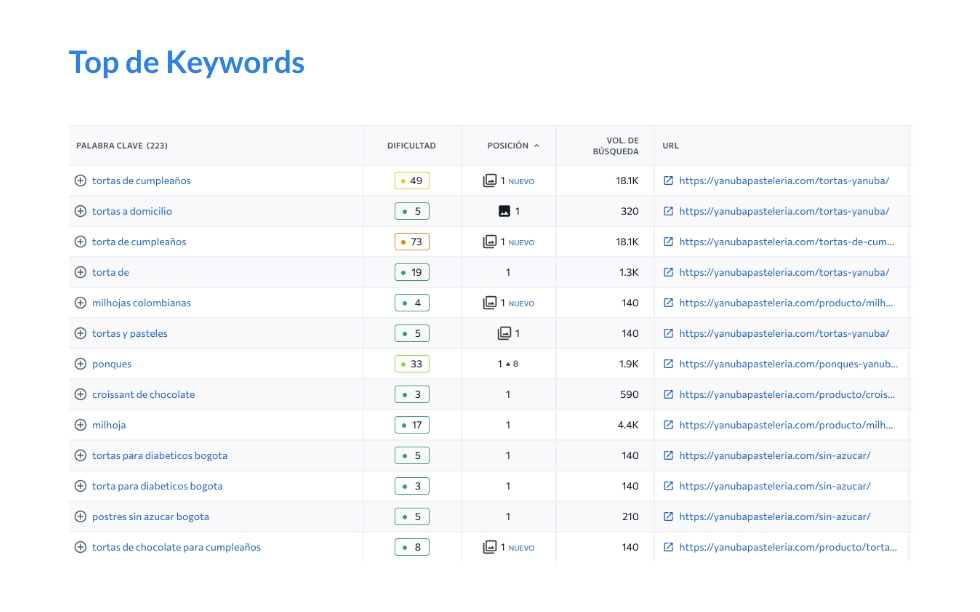Expand the 'tortas para diabeticos bogota' row

coord(80,456)
